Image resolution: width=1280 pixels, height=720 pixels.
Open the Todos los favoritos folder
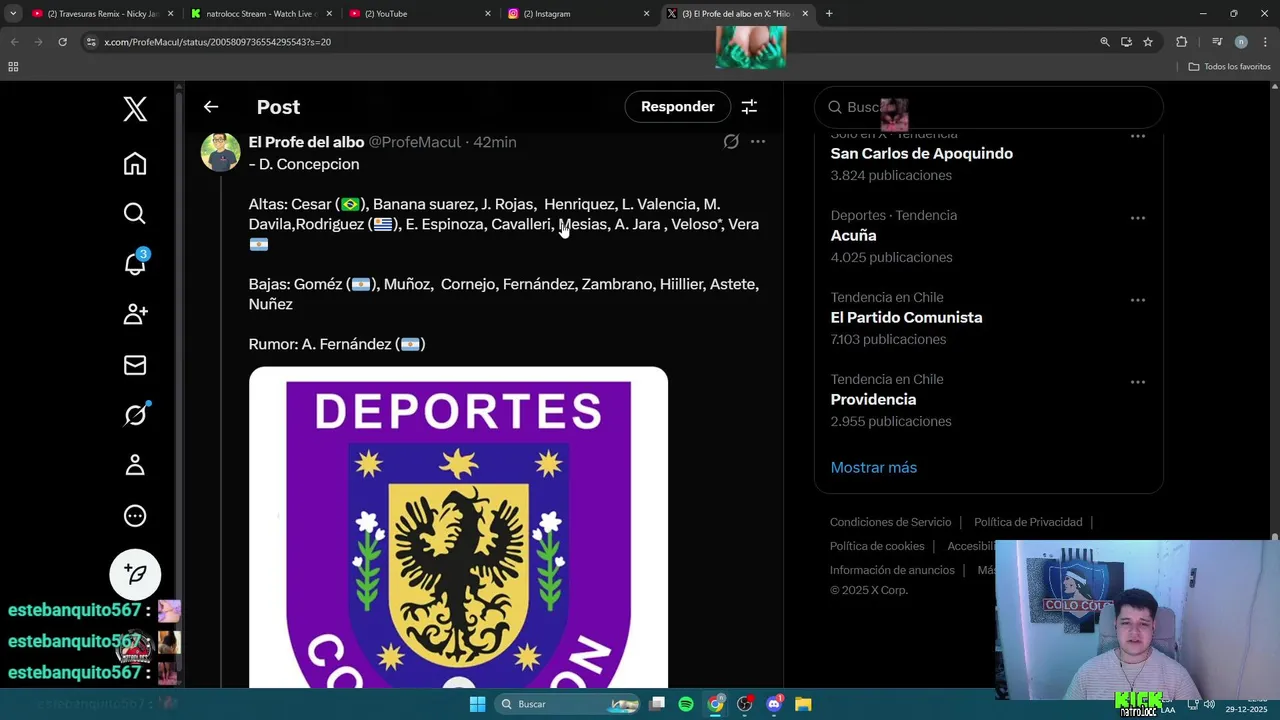pos(1230,67)
